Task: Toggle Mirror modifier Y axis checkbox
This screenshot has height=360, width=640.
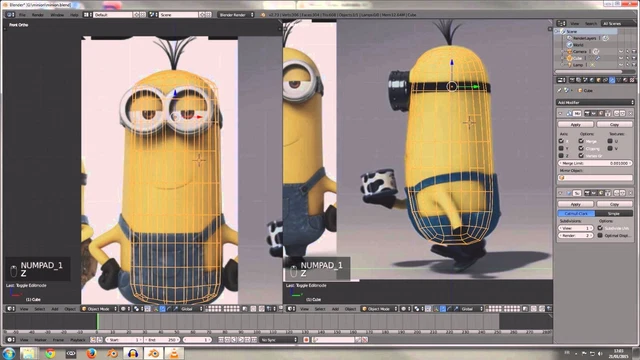Action: 561,148
